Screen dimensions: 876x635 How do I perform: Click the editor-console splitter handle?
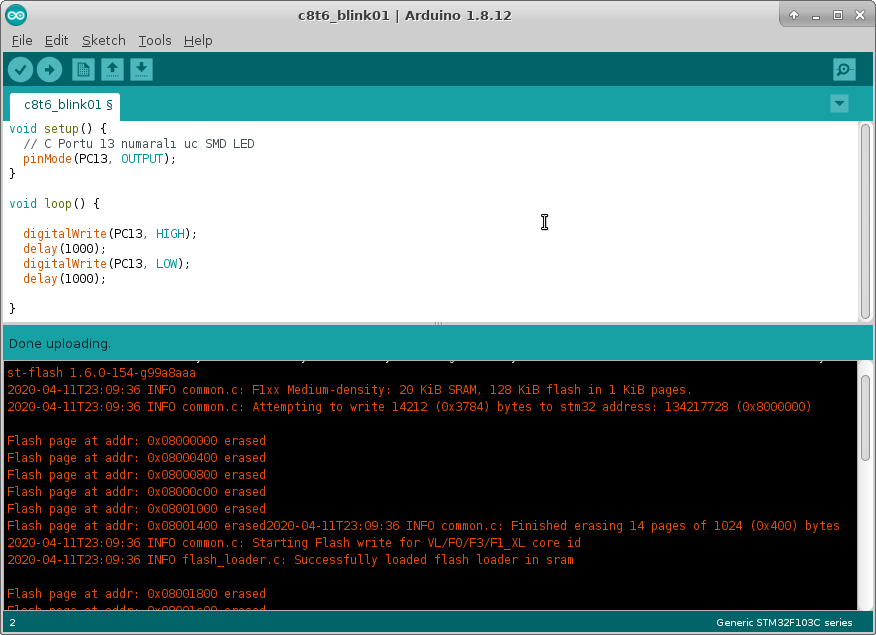click(x=439, y=323)
